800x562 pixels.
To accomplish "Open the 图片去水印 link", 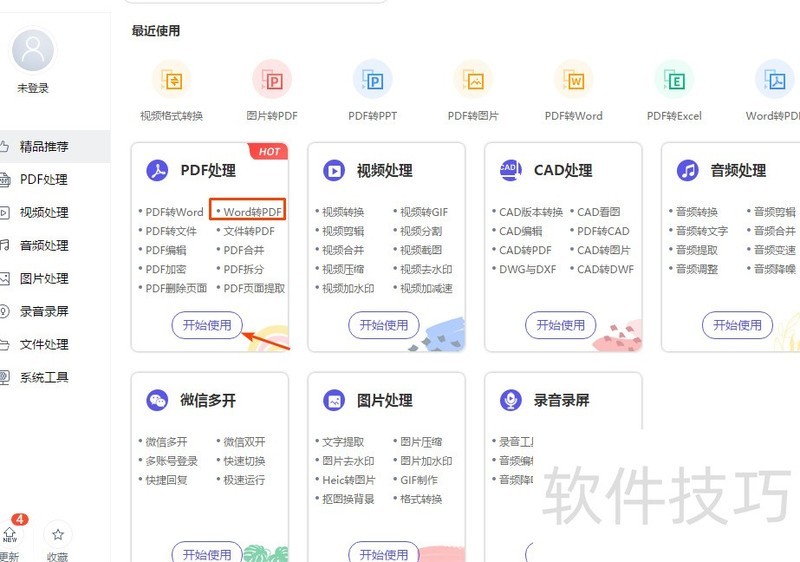I will click(348, 461).
